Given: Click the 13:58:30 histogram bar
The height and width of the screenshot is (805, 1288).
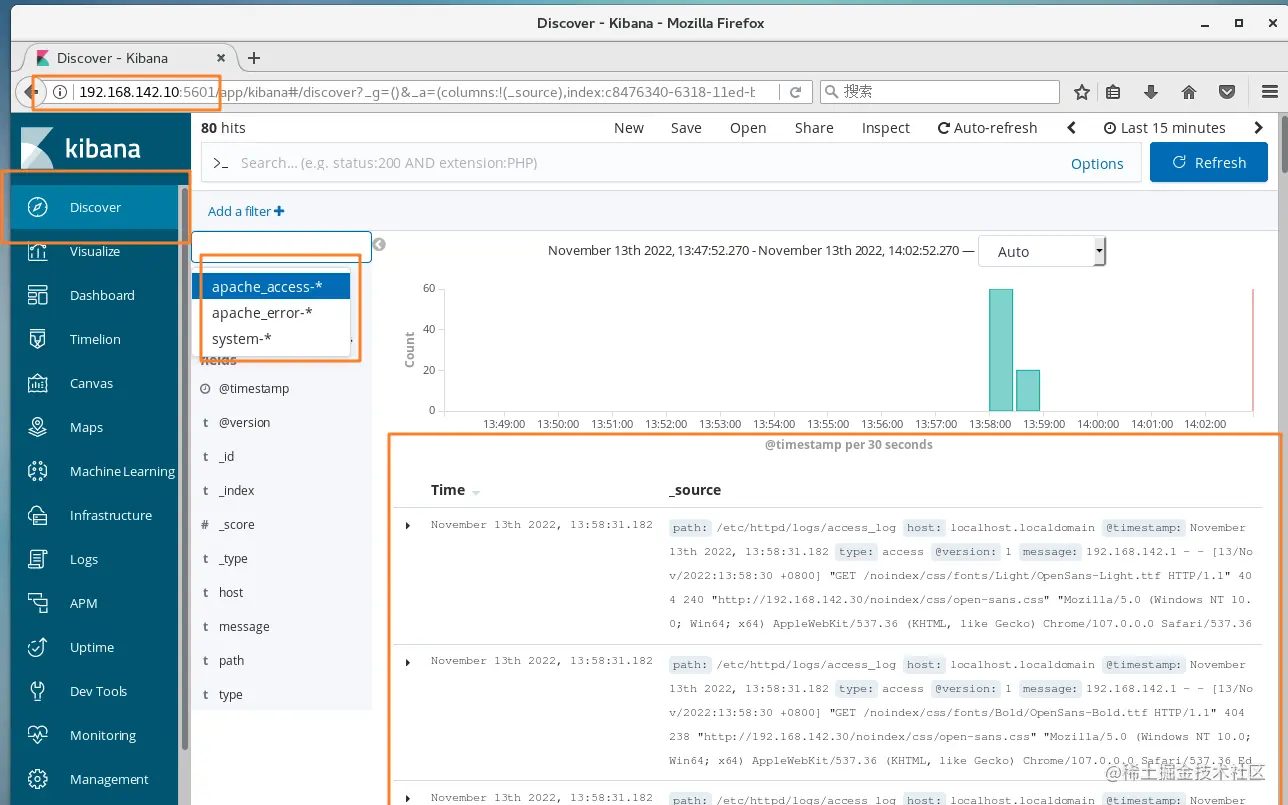Looking at the screenshot, I should tap(1028, 390).
